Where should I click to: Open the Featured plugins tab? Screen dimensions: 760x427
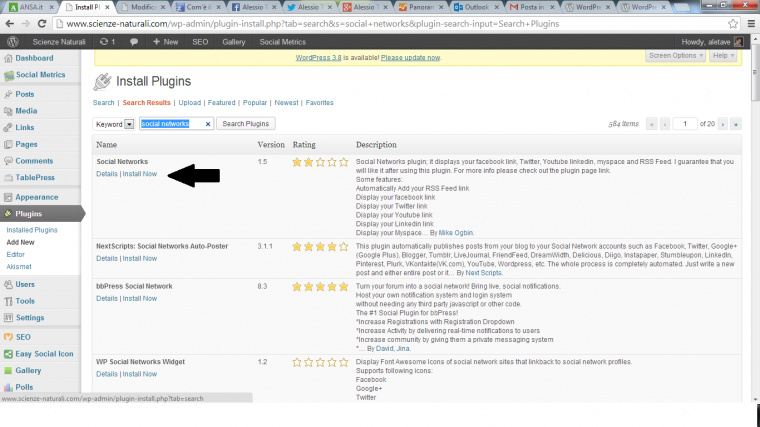tap(222, 103)
